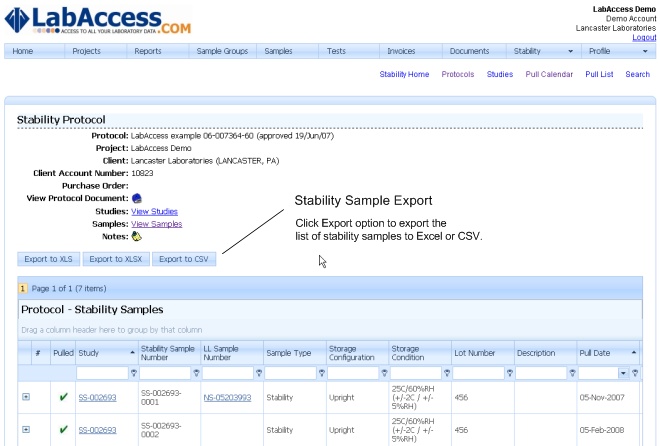Image resolution: width=660 pixels, height=446 pixels.
Task: Open the View Samples link
Action: click(x=156, y=224)
